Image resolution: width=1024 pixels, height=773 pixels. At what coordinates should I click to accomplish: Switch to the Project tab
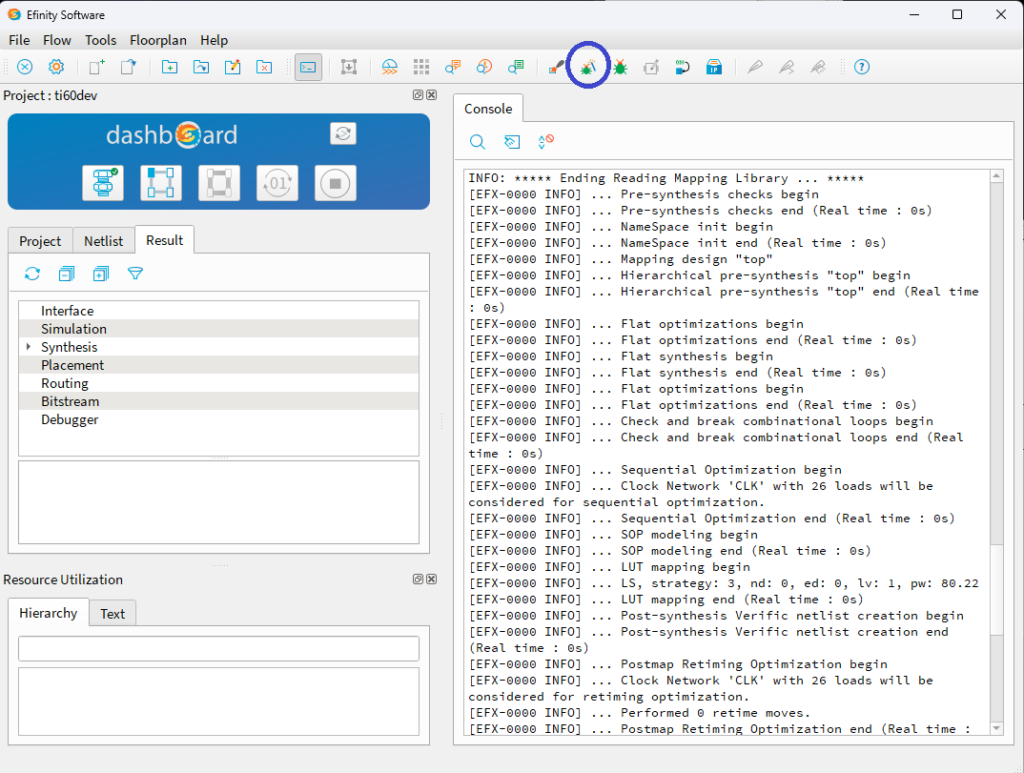click(x=40, y=241)
